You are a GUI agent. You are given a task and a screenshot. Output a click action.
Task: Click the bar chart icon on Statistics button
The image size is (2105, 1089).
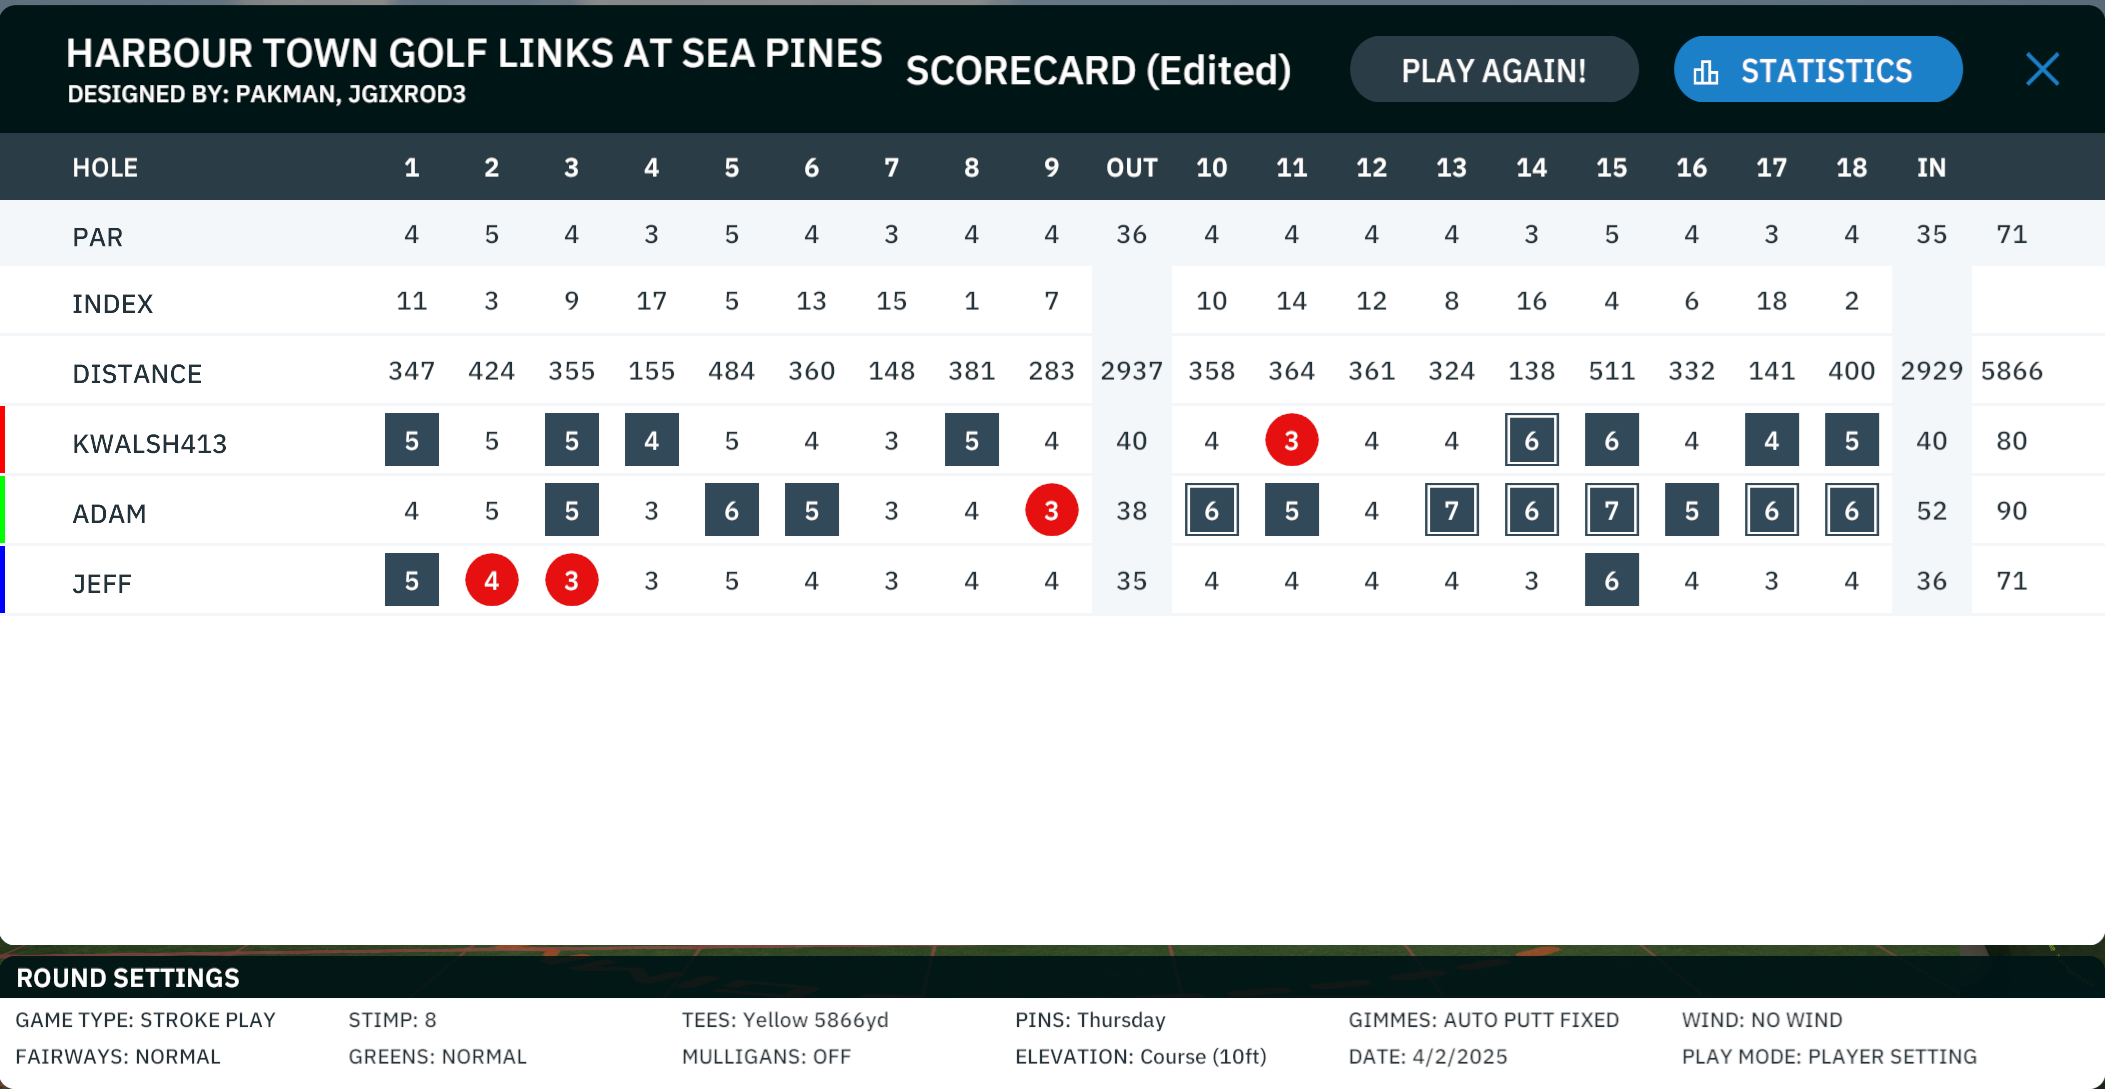[1706, 72]
